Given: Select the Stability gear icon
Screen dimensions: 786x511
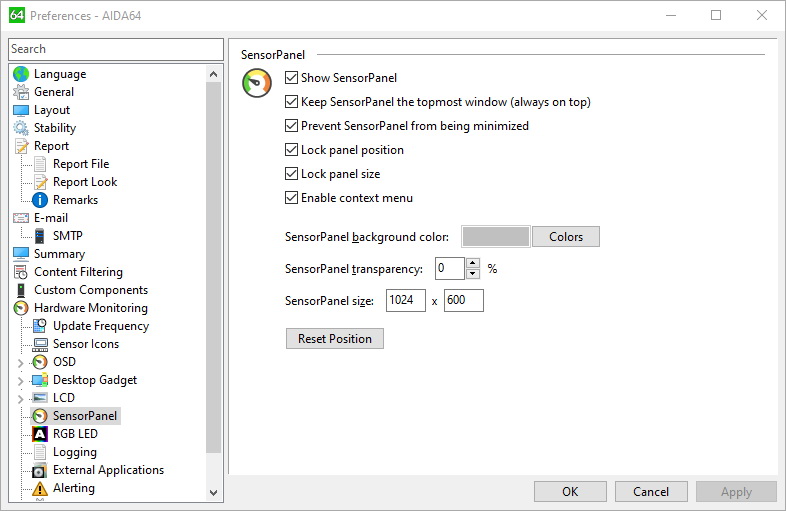Looking at the screenshot, I should click(x=21, y=128).
